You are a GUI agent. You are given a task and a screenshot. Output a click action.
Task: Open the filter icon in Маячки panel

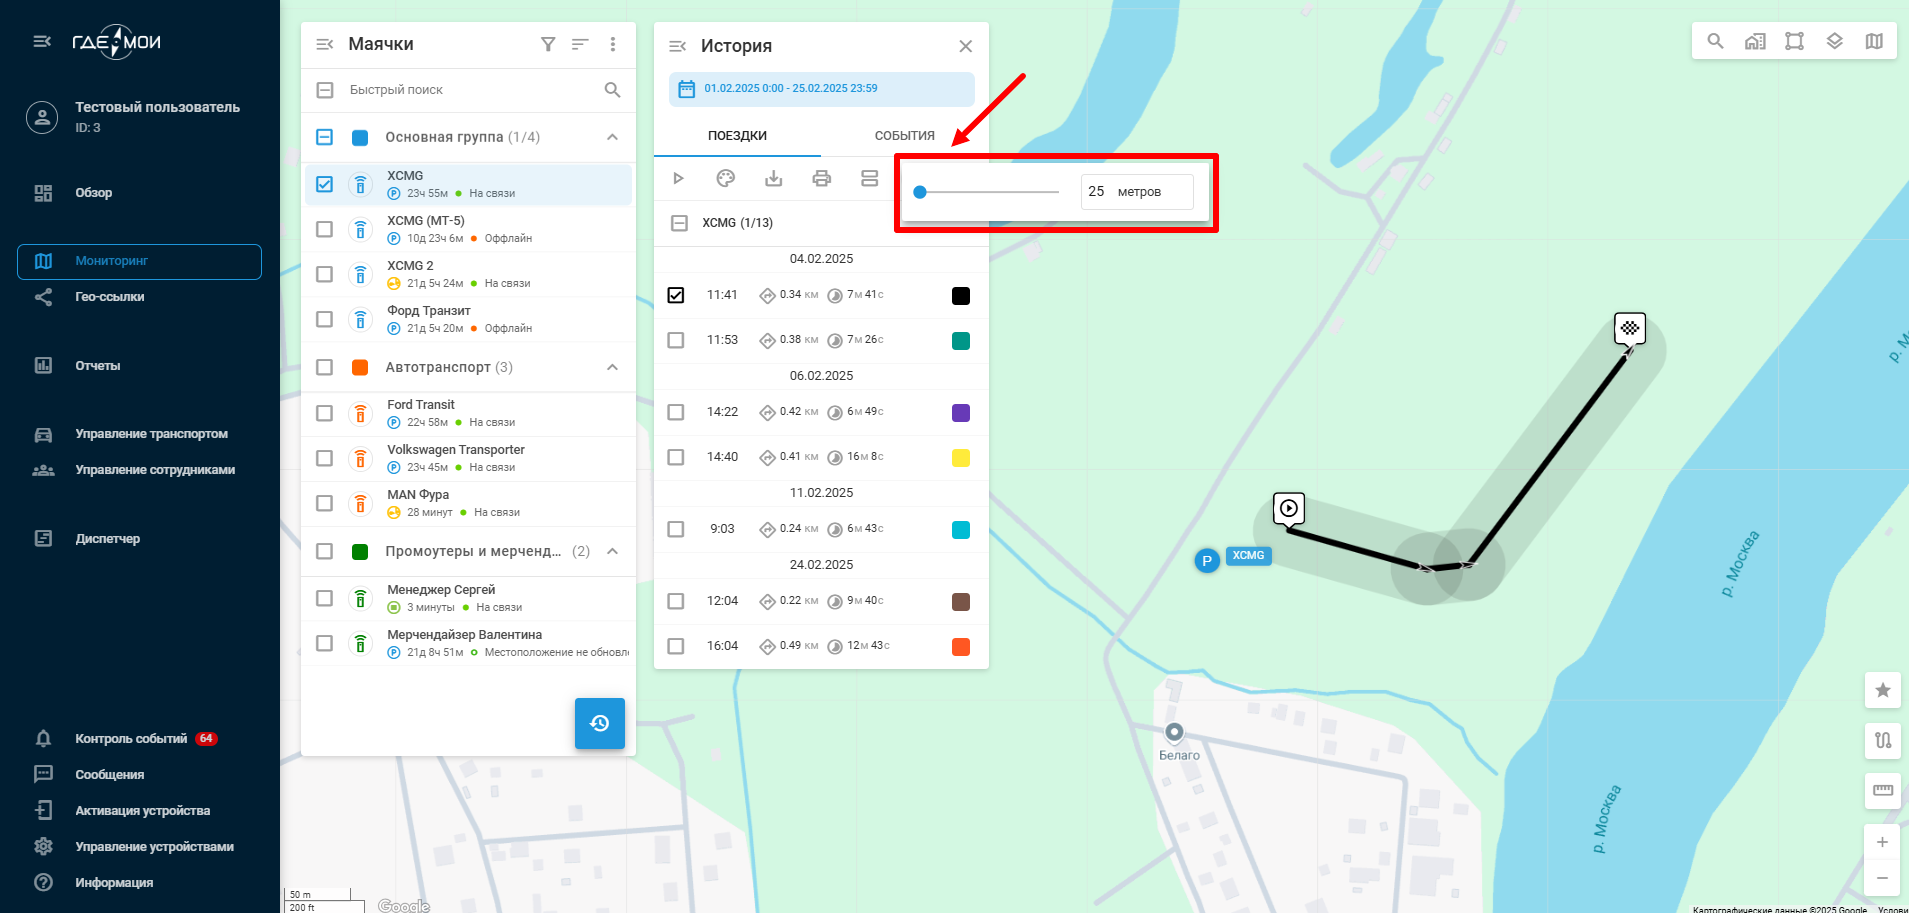point(548,44)
